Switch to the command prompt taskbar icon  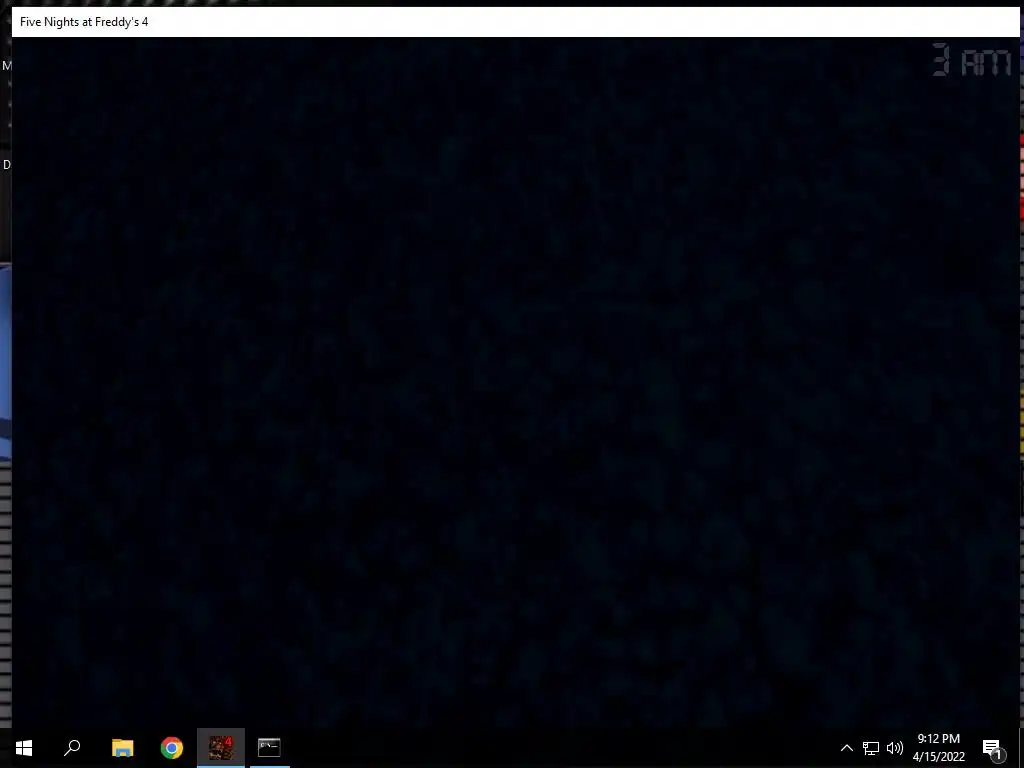click(269, 747)
